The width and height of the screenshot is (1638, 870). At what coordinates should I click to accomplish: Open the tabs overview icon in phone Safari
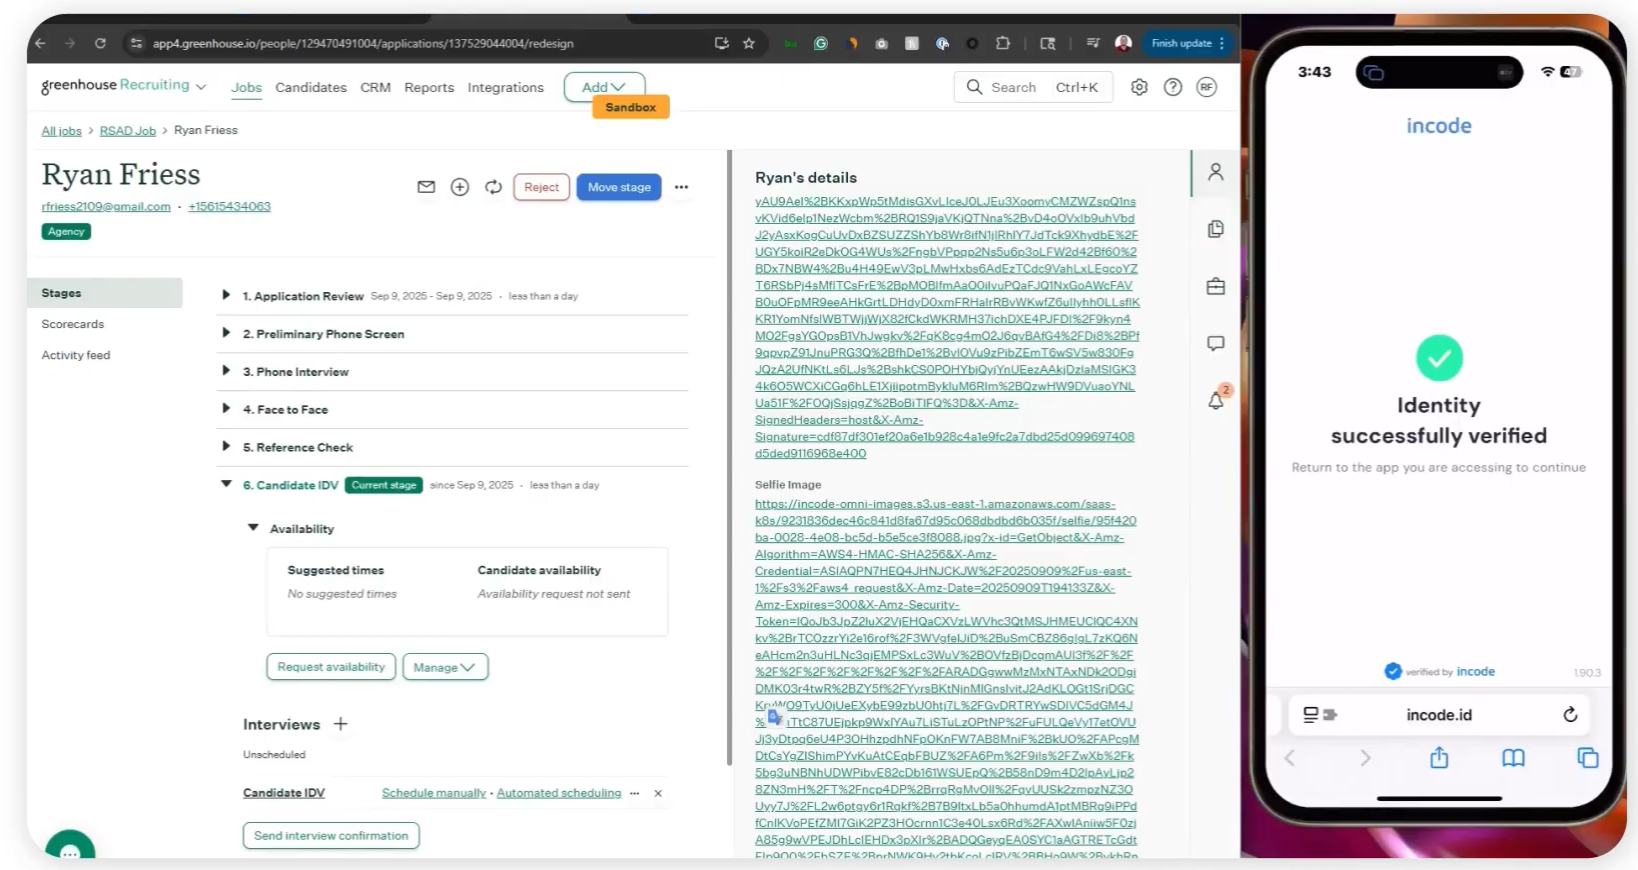tap(1587, 758)
